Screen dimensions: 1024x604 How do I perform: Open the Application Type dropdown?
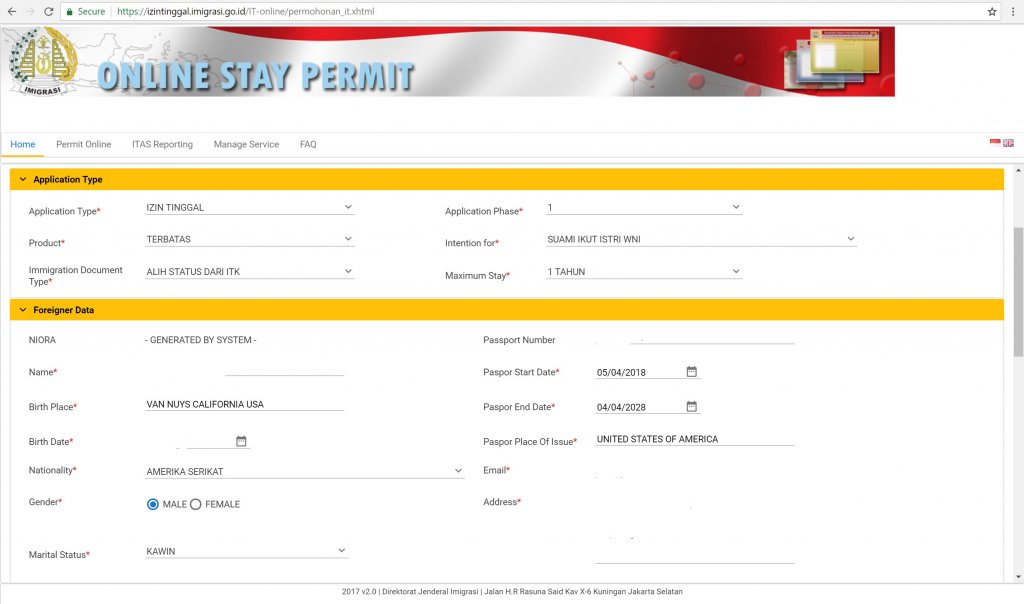[x=249, y=208]
